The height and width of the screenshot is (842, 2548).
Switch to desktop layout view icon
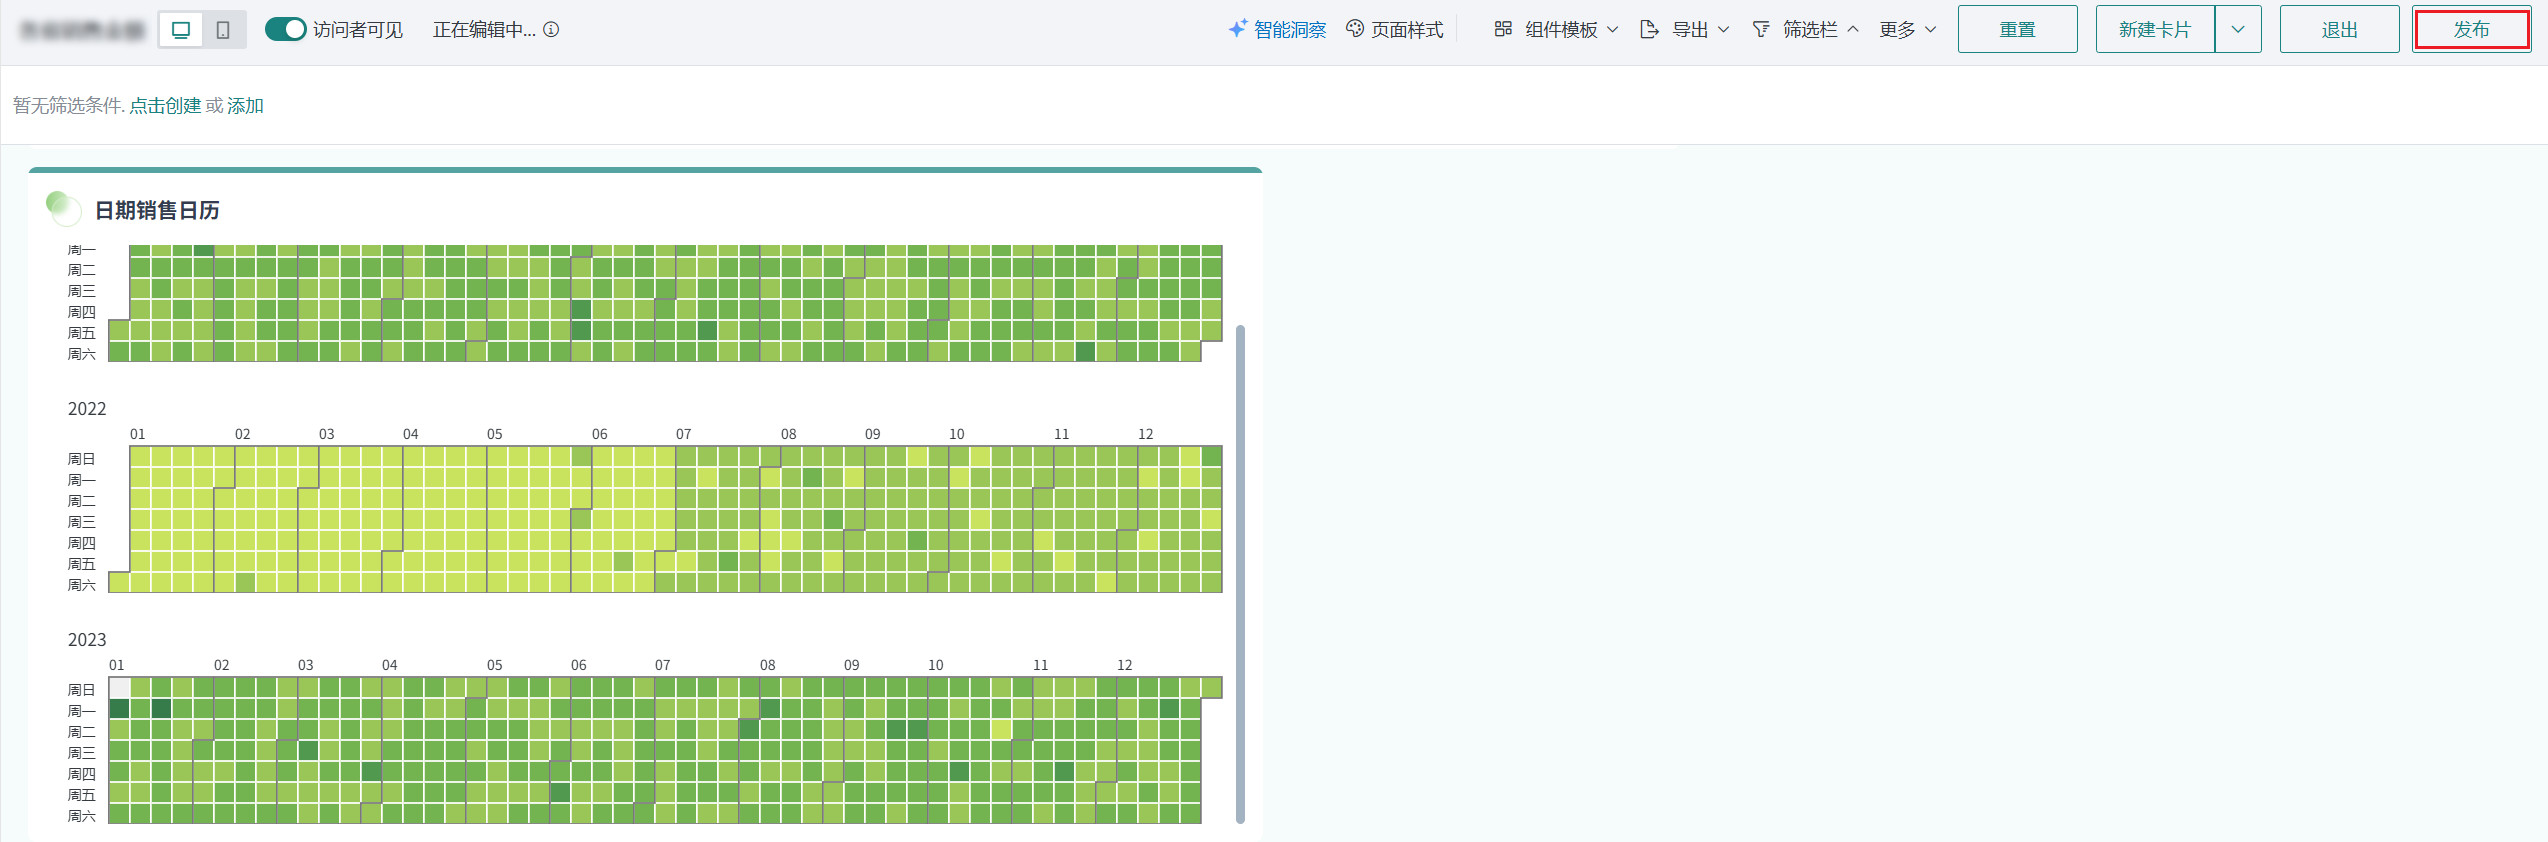[181, 30]
